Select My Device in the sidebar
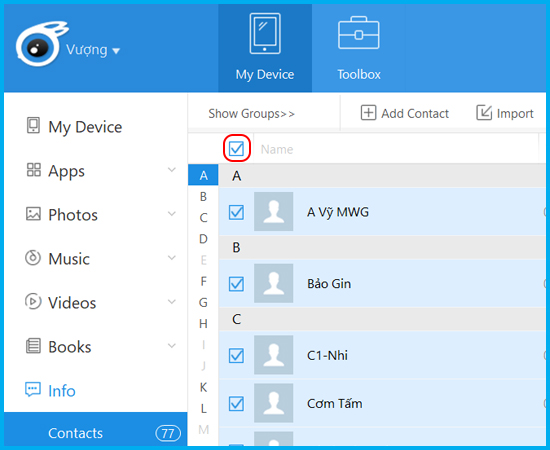 pos(85,127)
